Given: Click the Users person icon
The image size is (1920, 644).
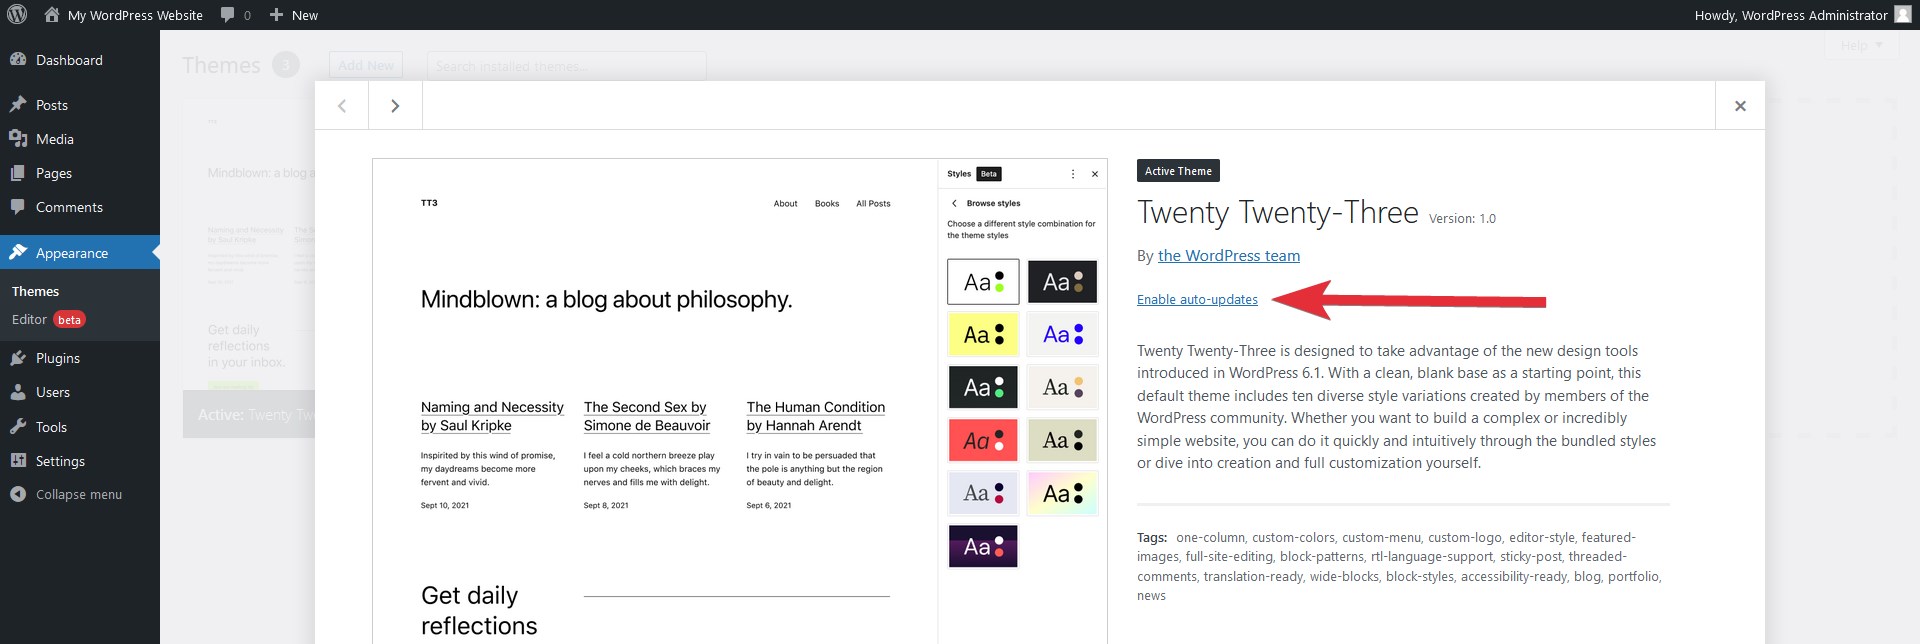Looking at the screenshot, I should click(18, 392).
